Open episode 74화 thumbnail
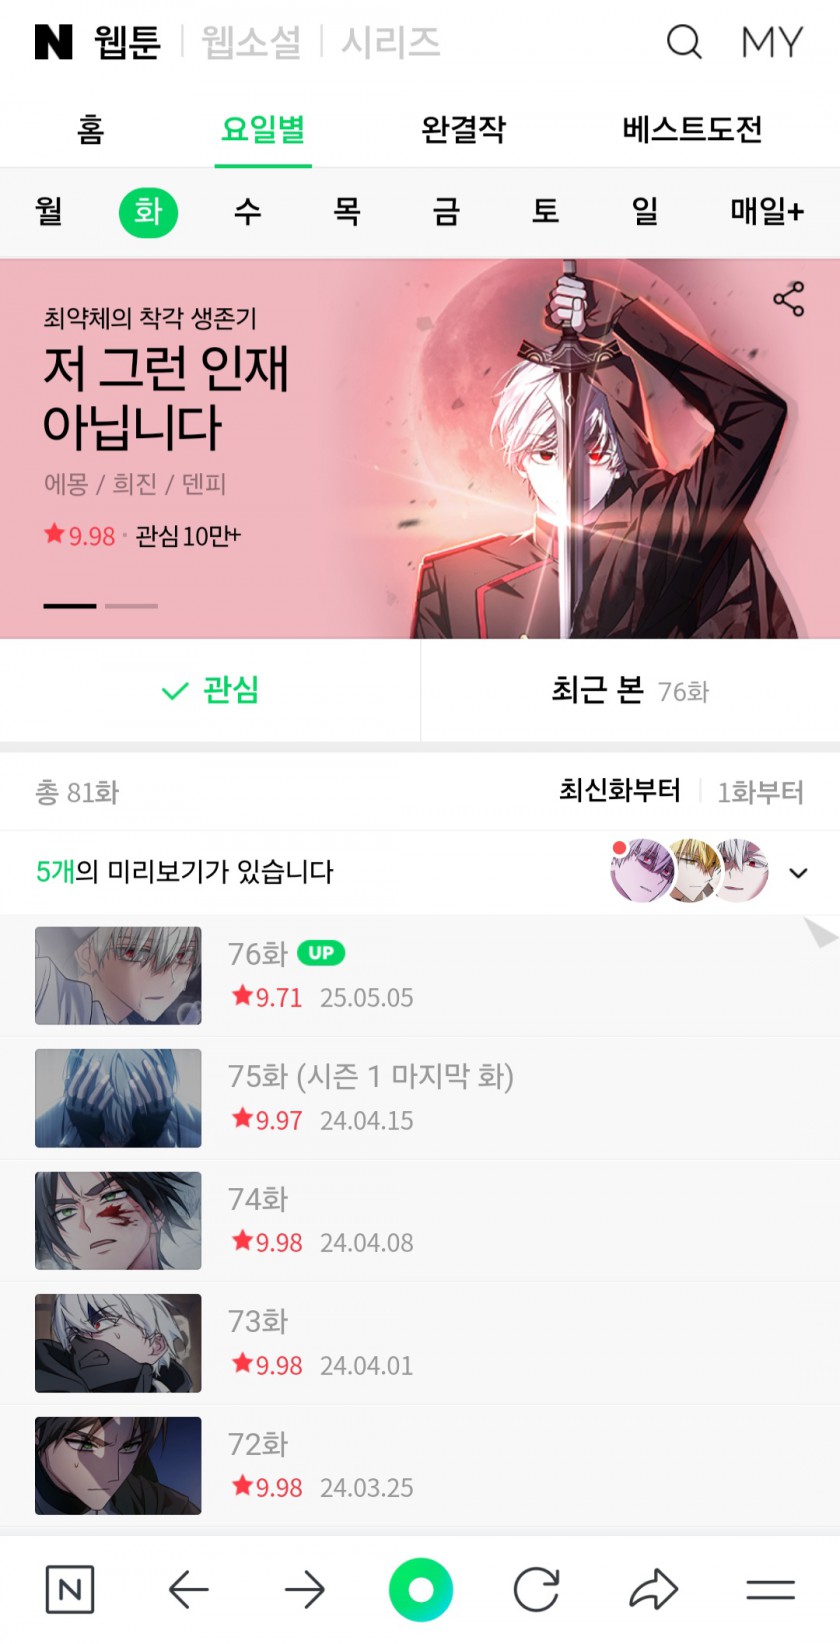The height and width of the screenshot is (1644, 840). [x=118, y=1220]
